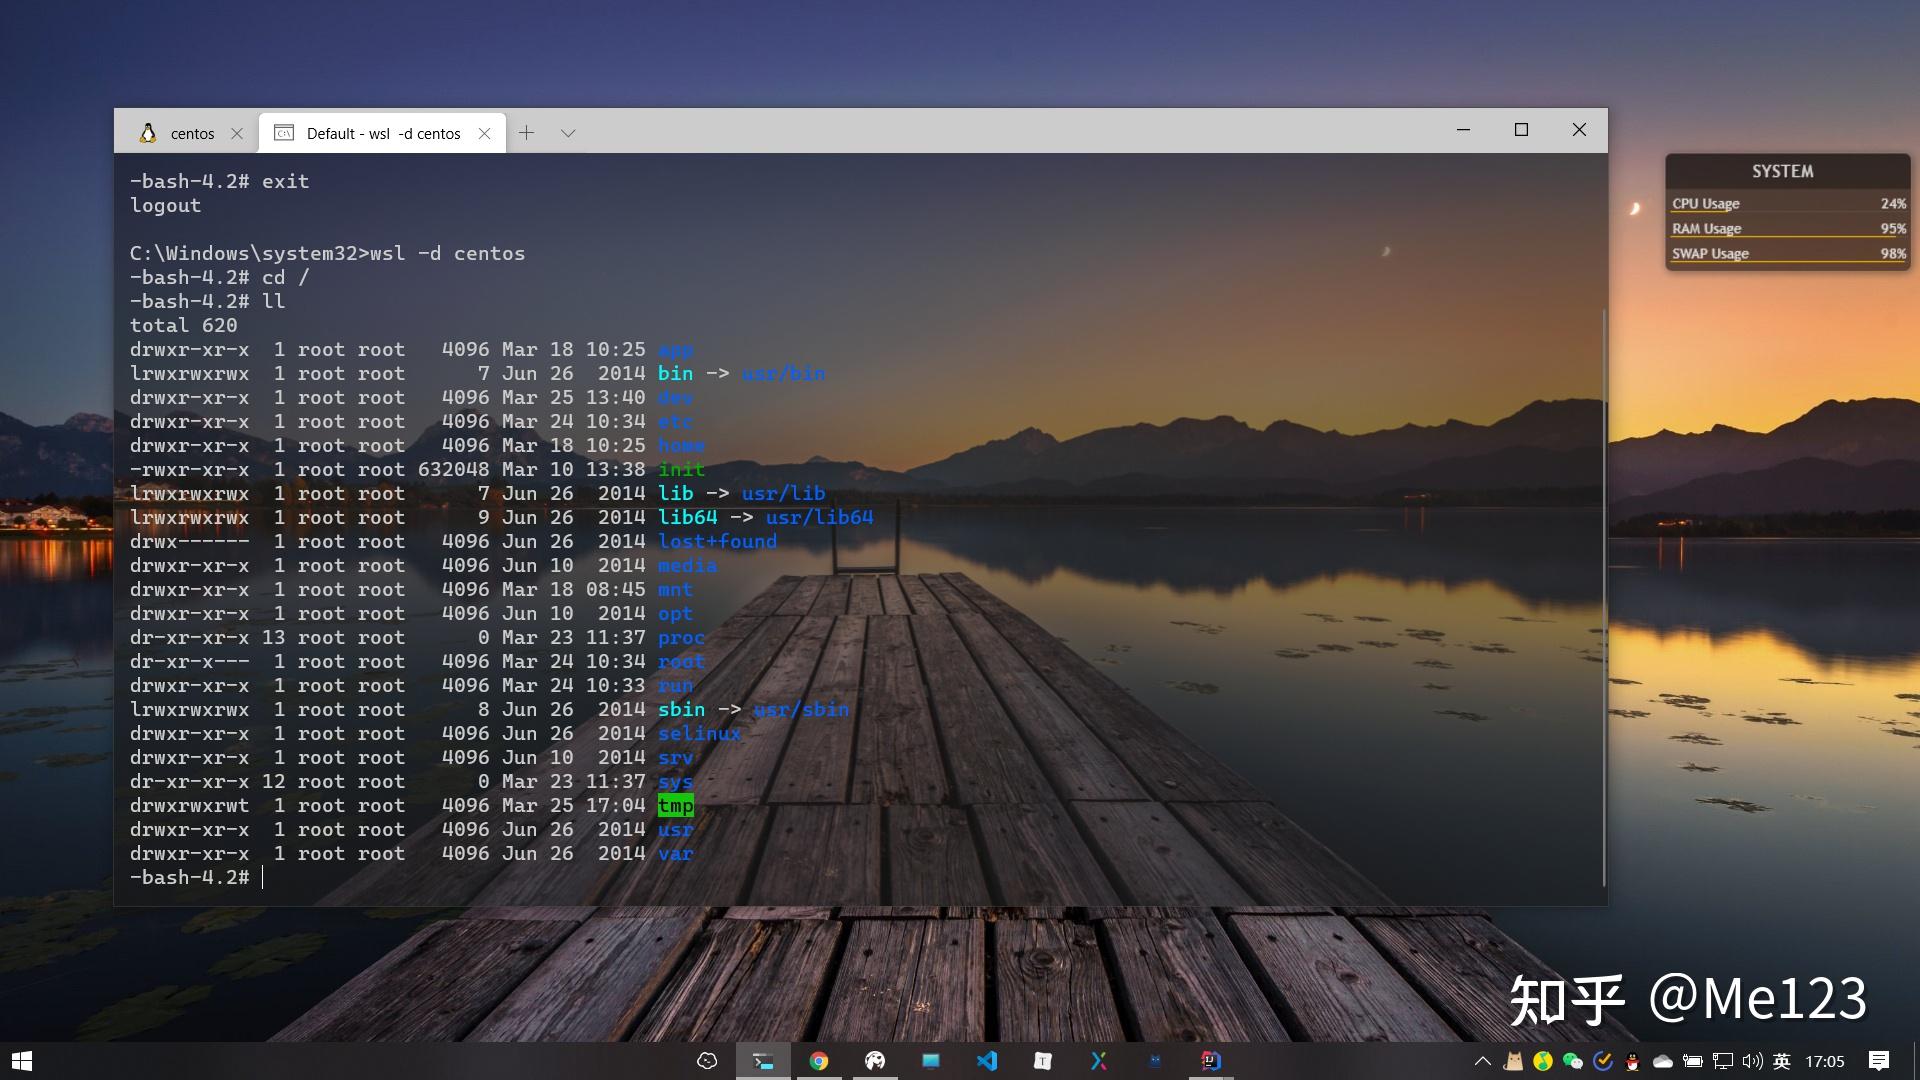Open the volume control icon
1920x1080 pixels.
[x=1753, y=1062]
